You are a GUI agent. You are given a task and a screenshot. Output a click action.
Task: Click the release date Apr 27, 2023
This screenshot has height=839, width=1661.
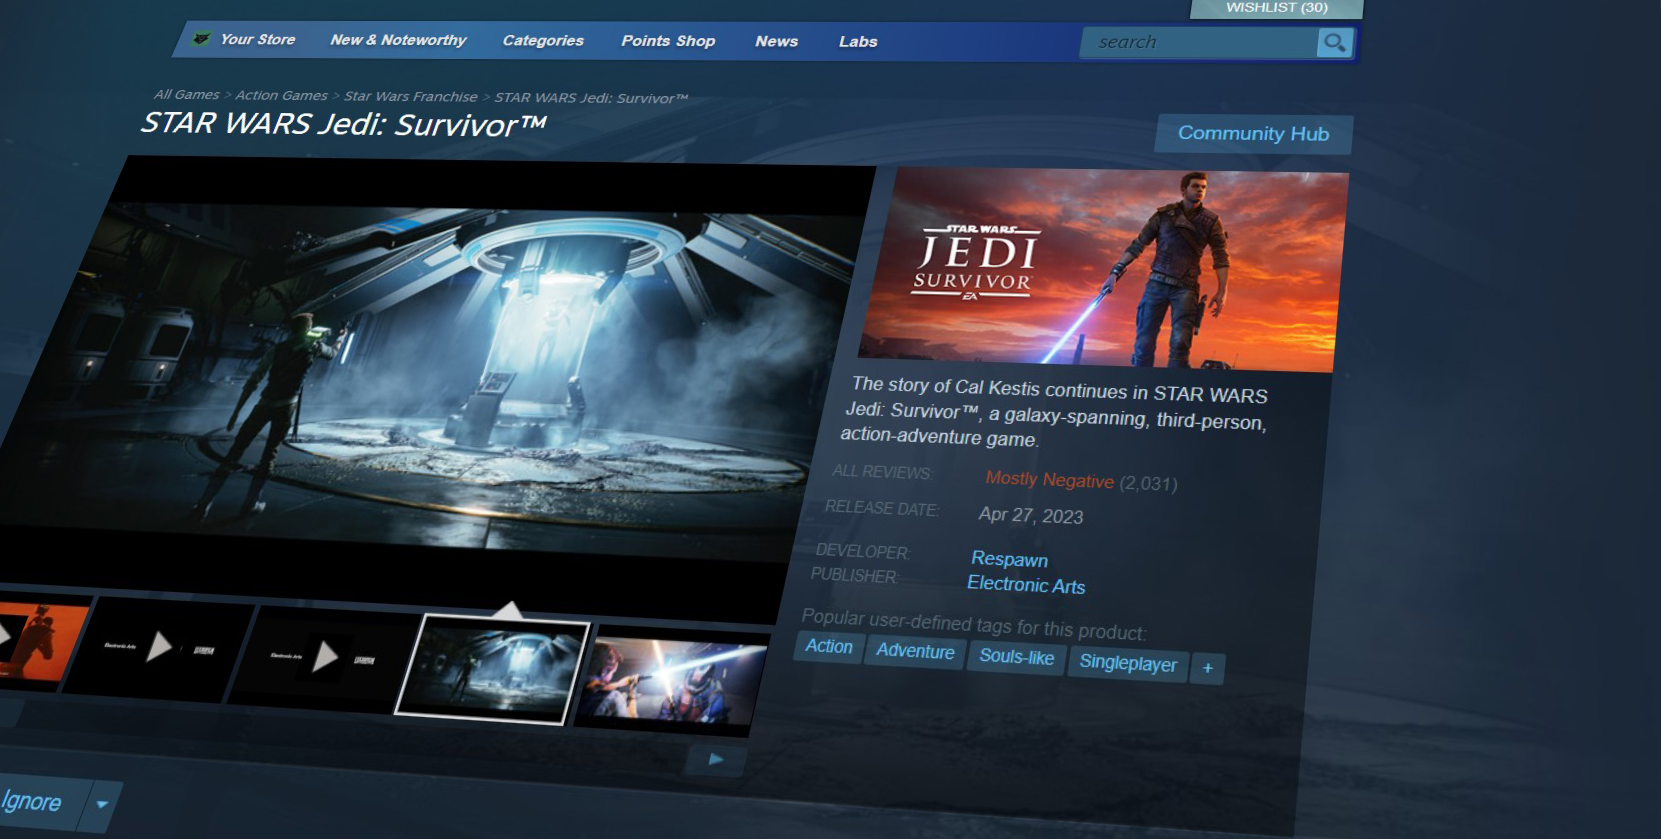click(x=1031, y=515)
